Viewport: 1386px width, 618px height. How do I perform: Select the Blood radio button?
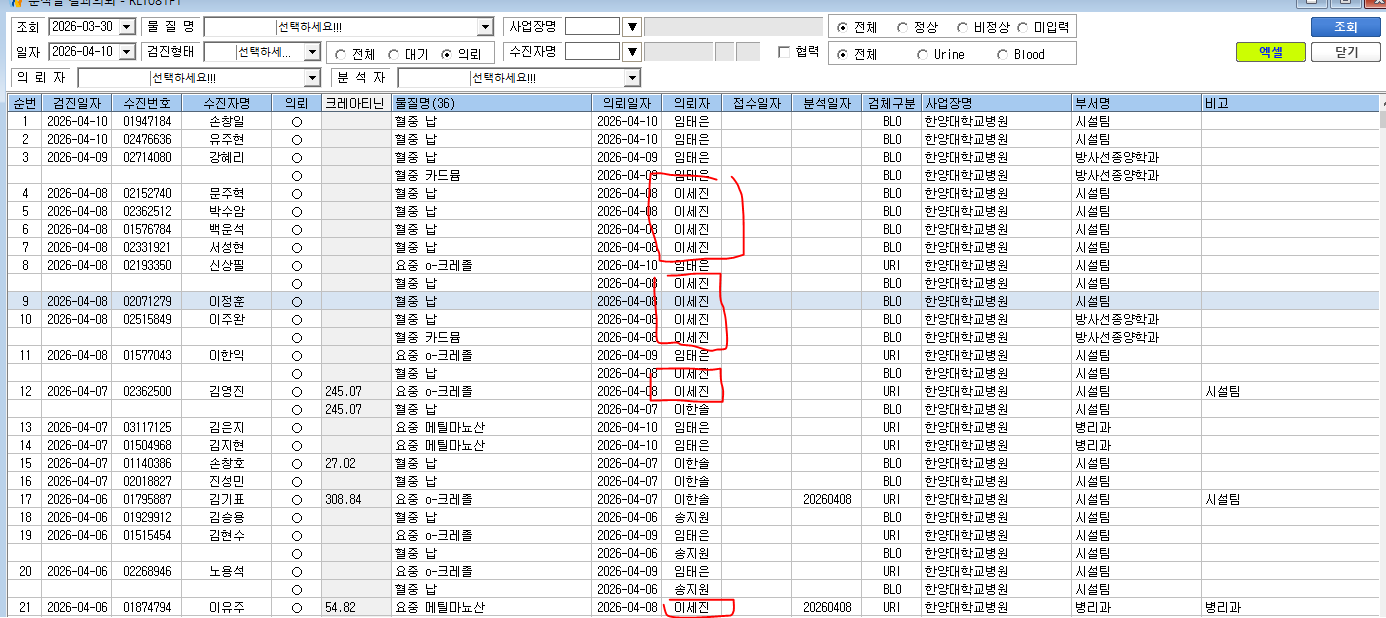1003,55
